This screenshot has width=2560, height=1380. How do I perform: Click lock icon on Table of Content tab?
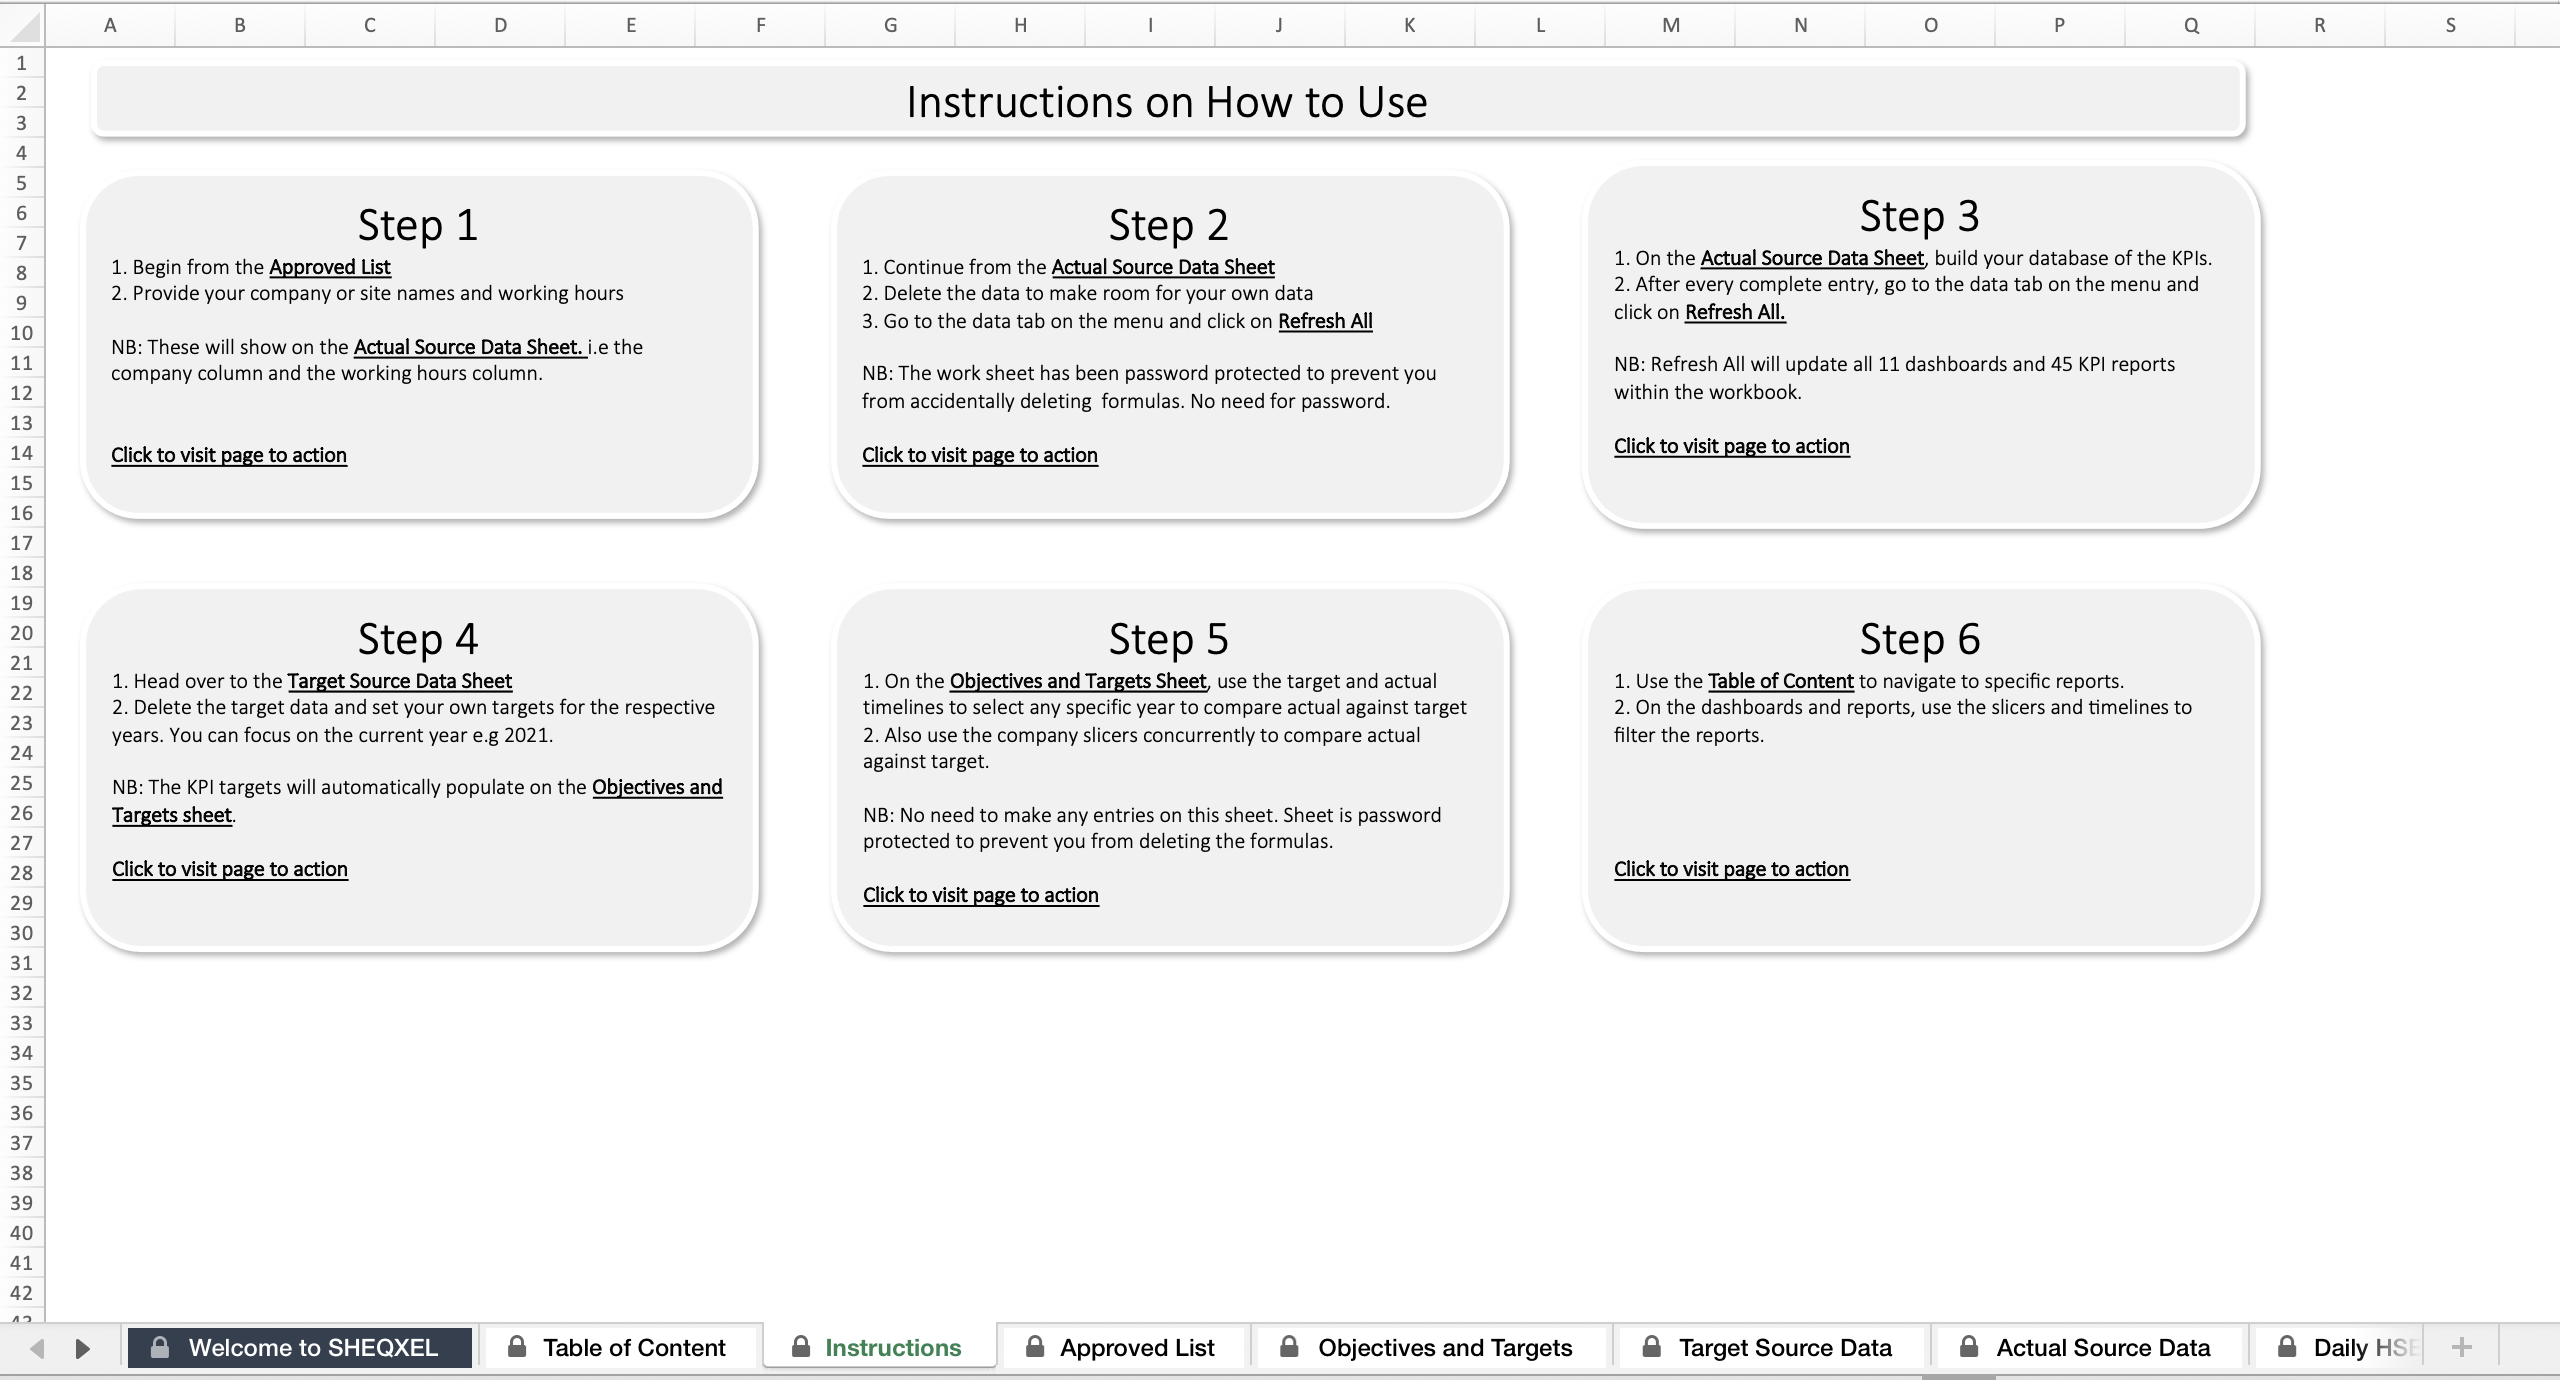(517, 1347)
